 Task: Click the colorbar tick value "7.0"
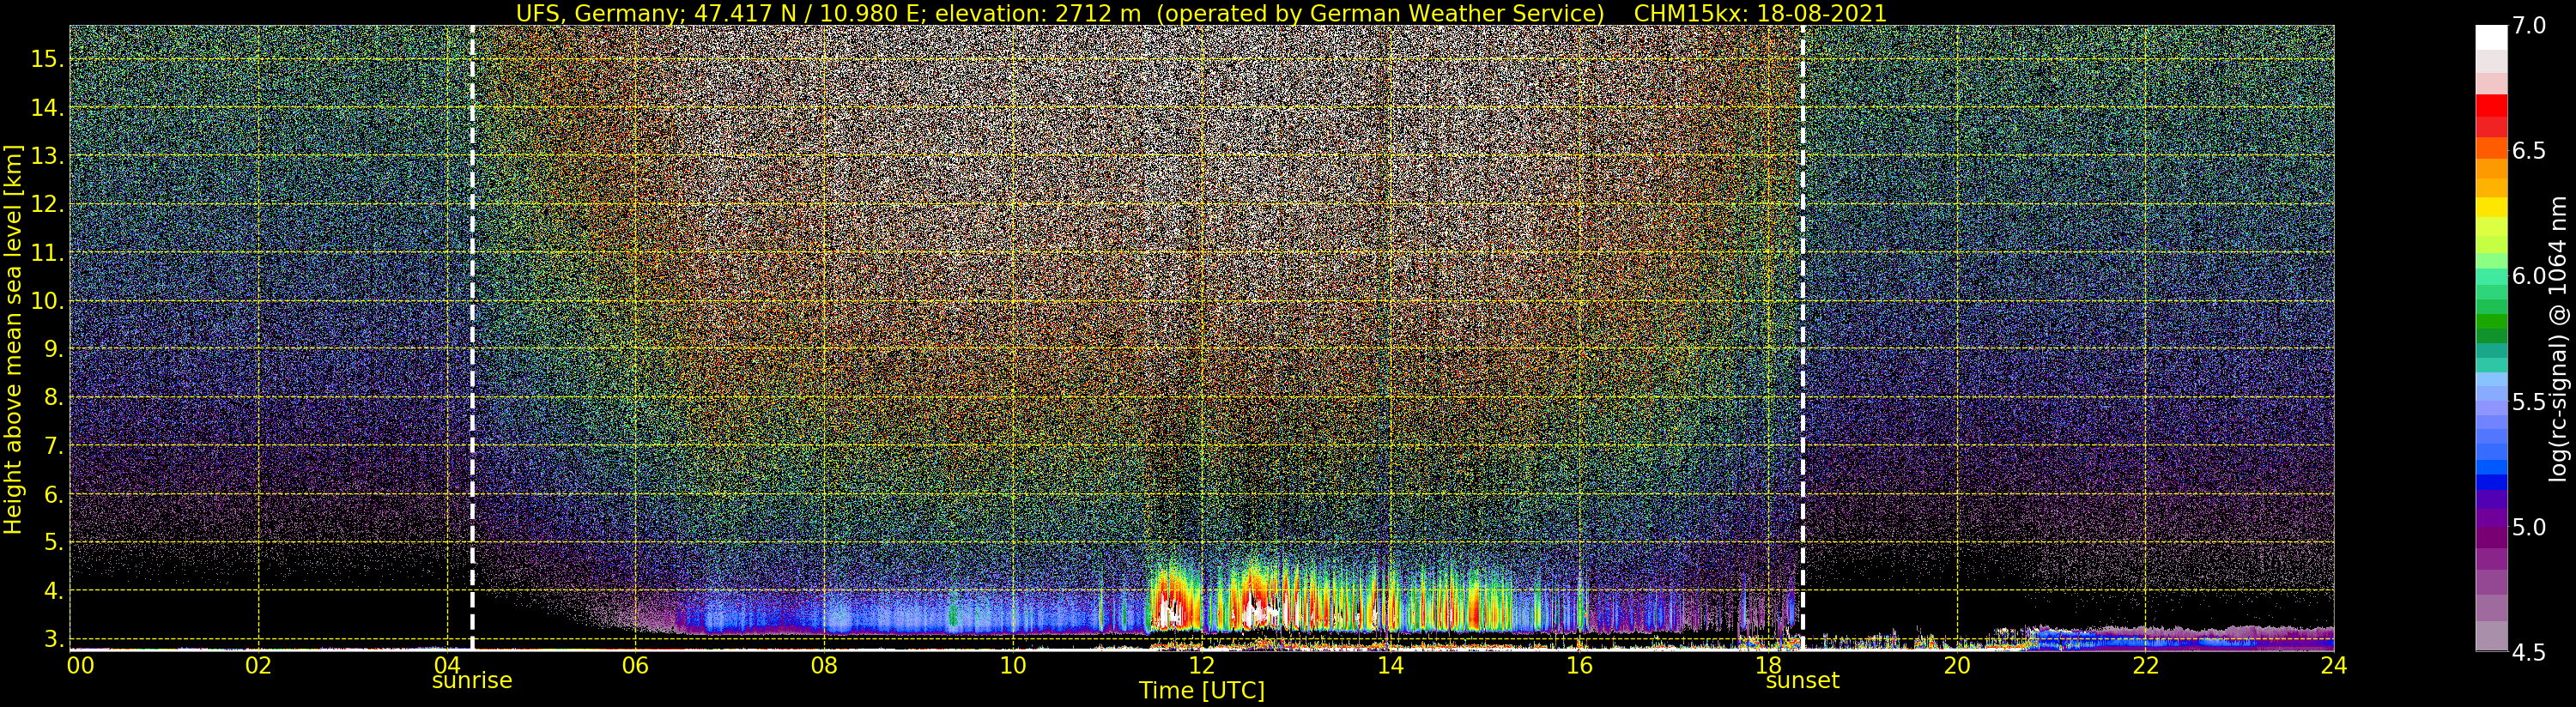point(2529,26)
